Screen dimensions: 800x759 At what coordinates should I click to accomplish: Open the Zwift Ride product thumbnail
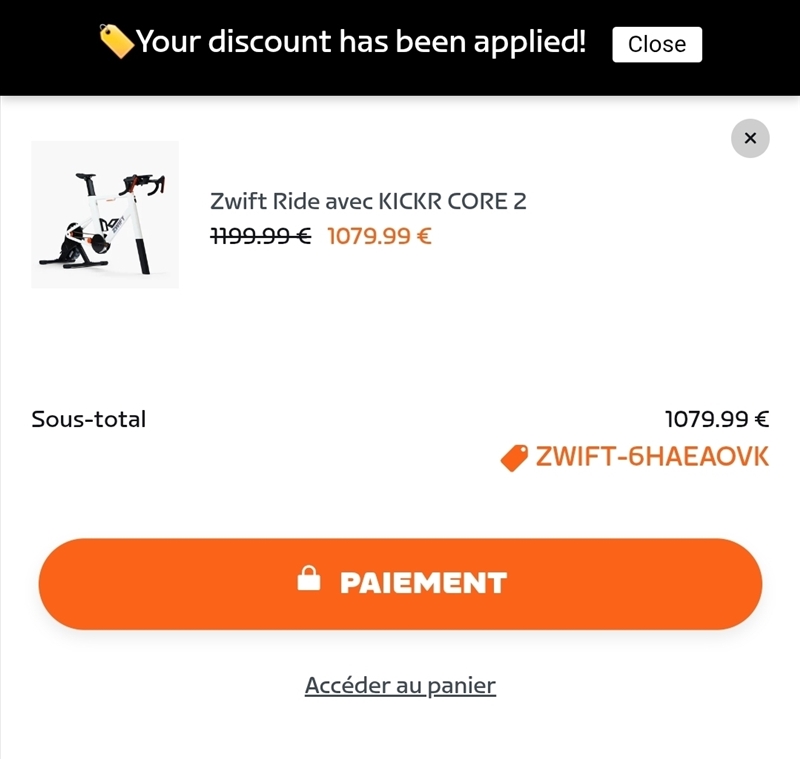(105, 214)
